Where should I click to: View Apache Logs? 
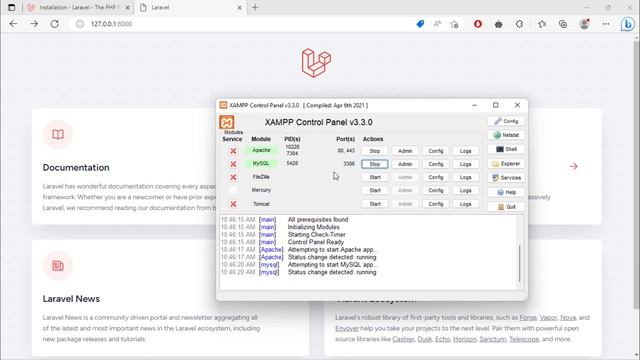tap(465, 151)
